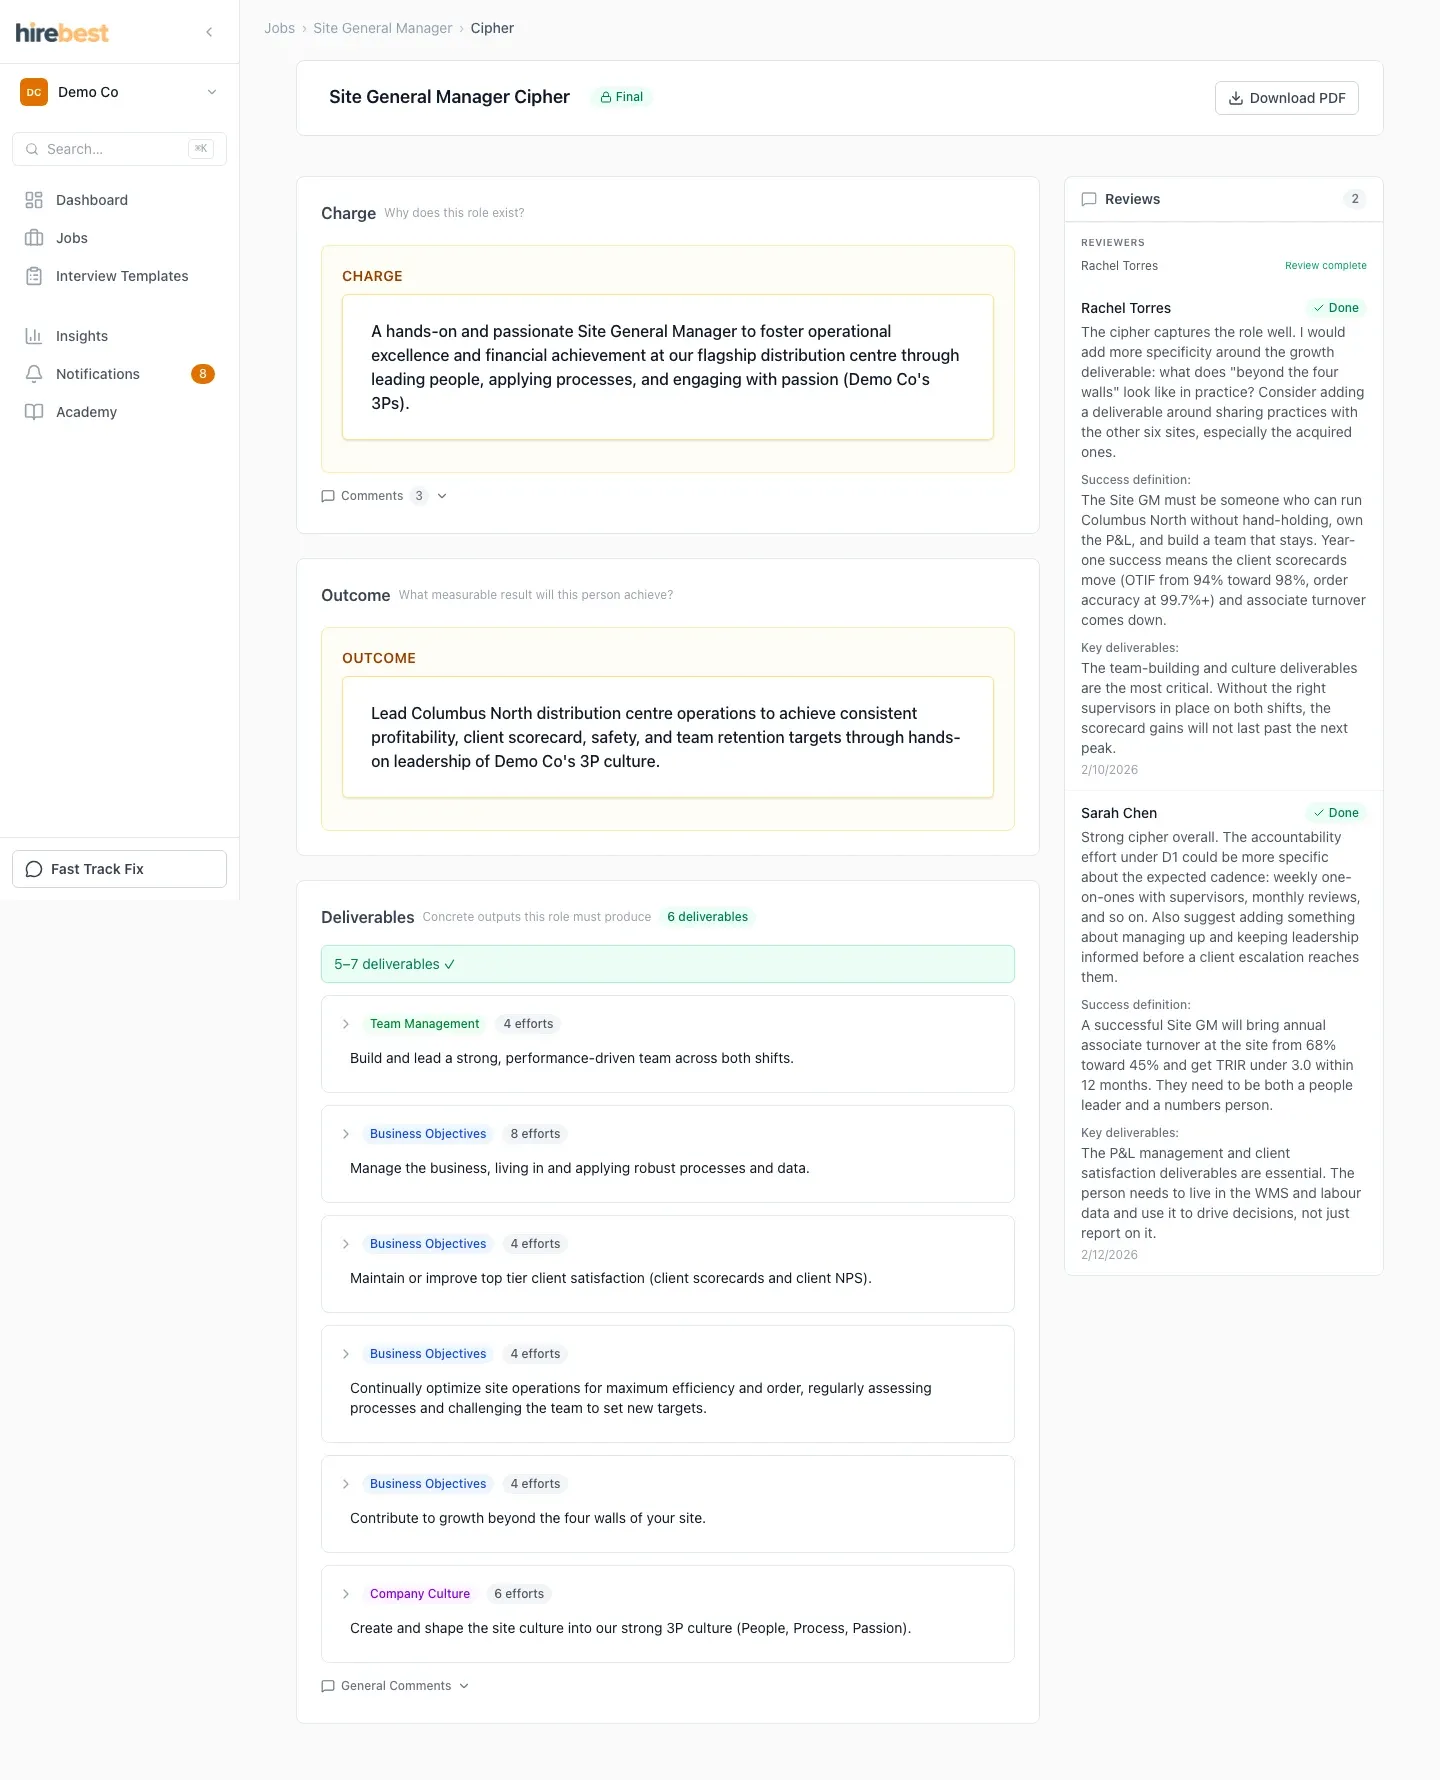Viewport: 1440px width, 1780px height.
Task: Expand the Team Management deliverable
Action: [x=346, y=1024]
